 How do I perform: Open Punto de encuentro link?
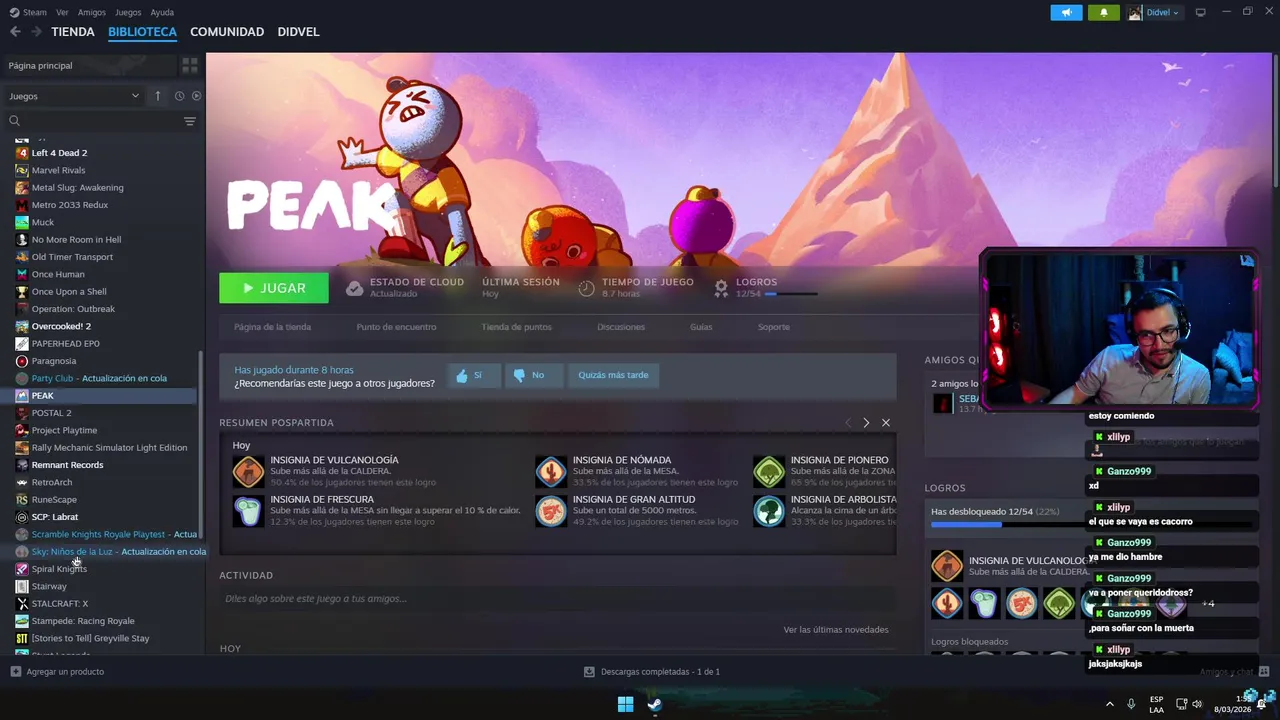(x=396, y=327)
